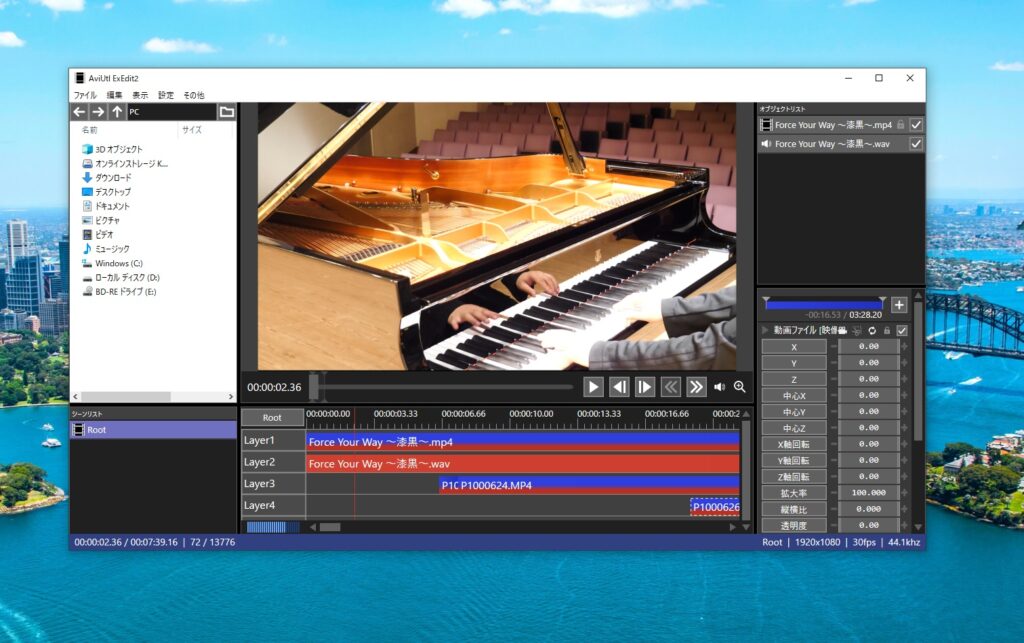
Task: Add an effect with the plus button
Action: pyautogui.click(x=899, y=305)
